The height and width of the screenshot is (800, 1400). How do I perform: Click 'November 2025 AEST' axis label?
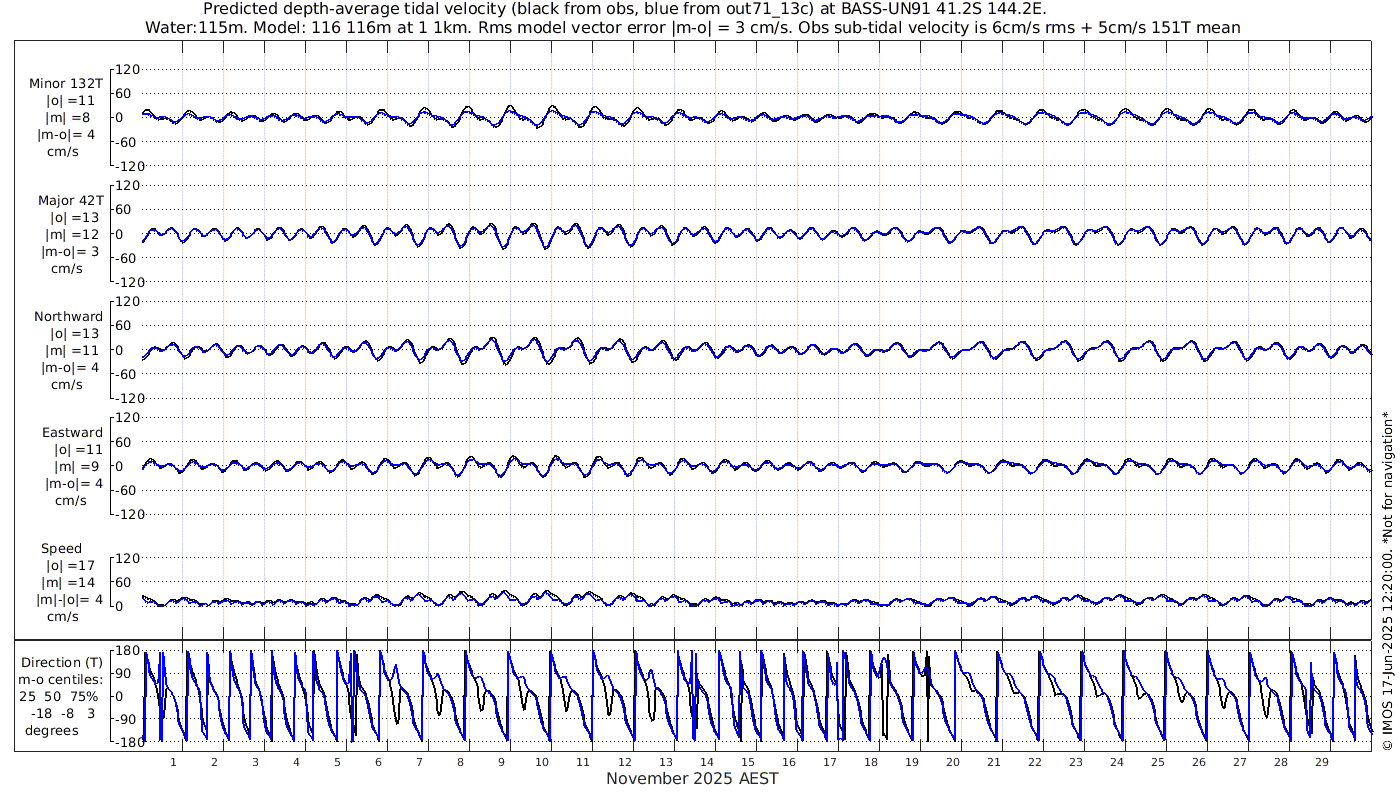[692, 778]
